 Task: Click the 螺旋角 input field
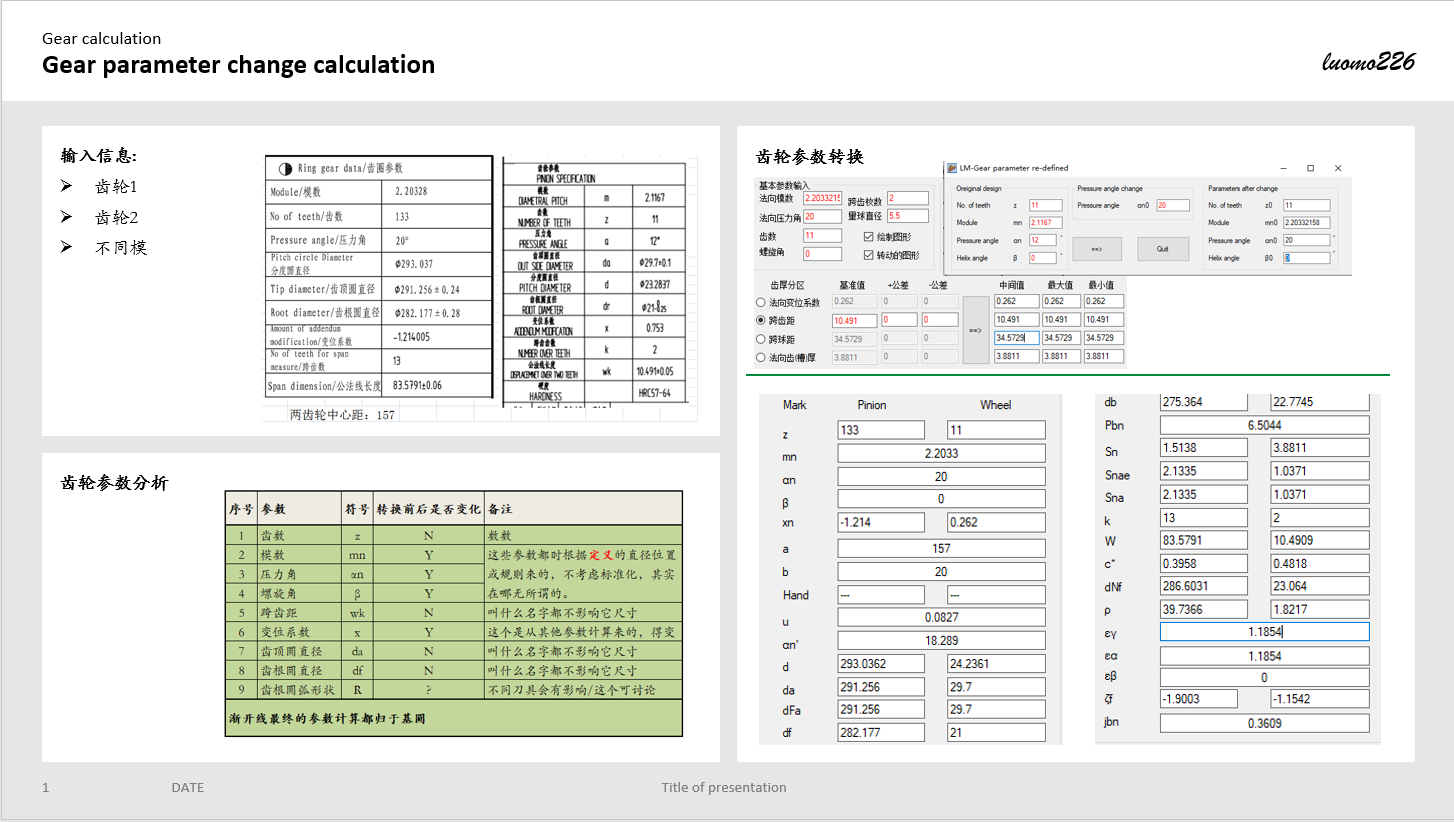(823, 254)
